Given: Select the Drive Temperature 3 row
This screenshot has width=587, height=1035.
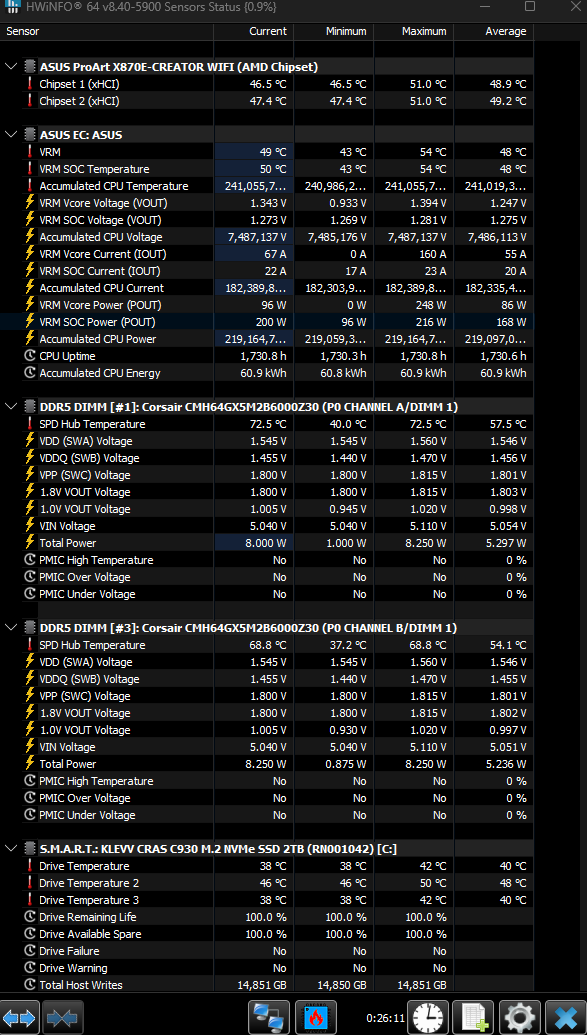Looking at the screenshot, I should point(267,900).
